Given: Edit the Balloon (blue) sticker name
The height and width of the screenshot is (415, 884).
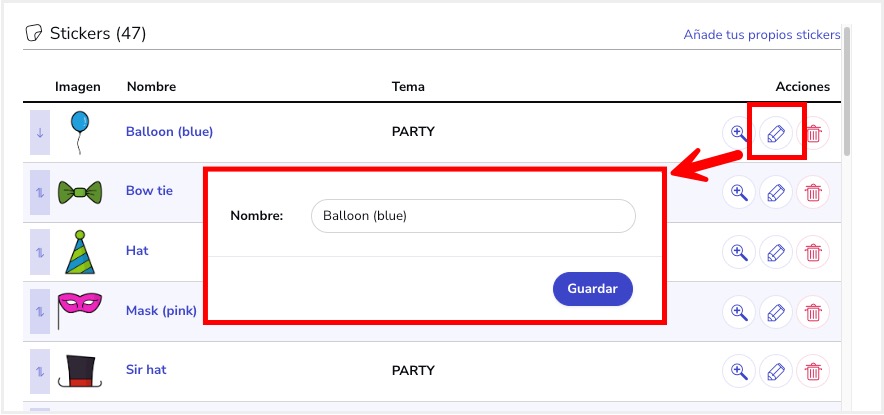Looking at the screenshot, I should 776,134.
